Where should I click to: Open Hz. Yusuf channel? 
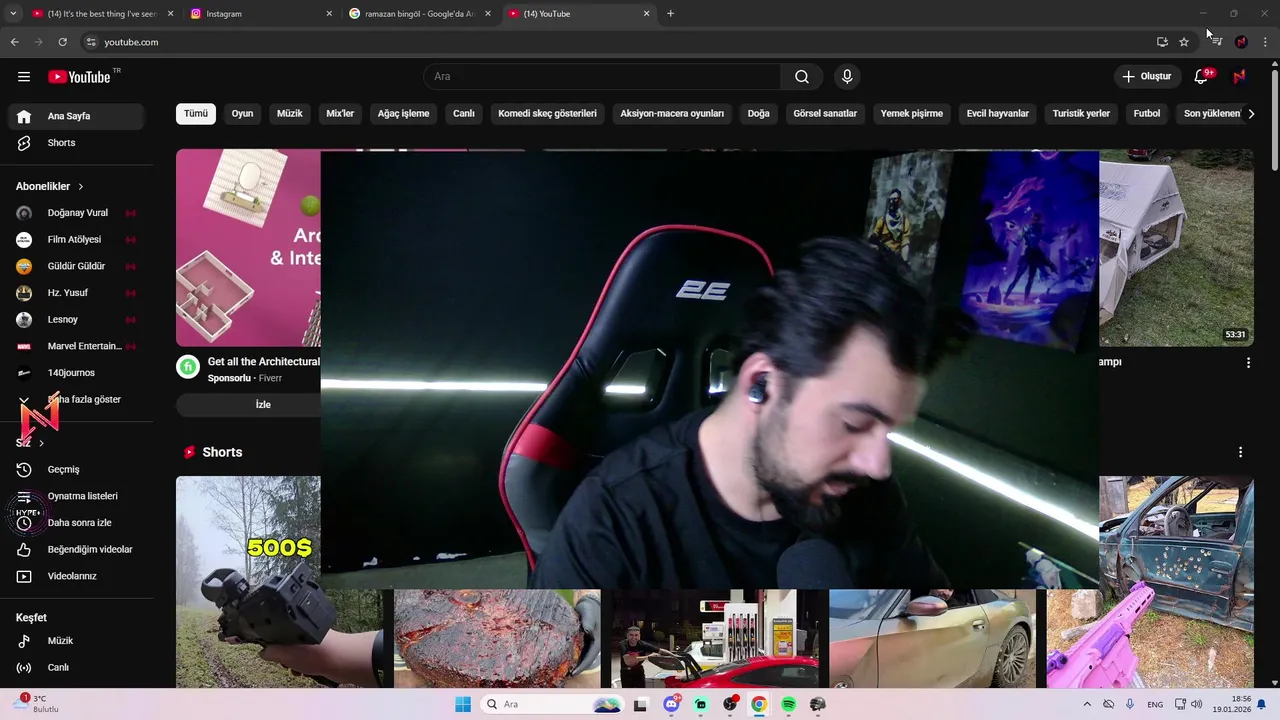coord(78,293)
